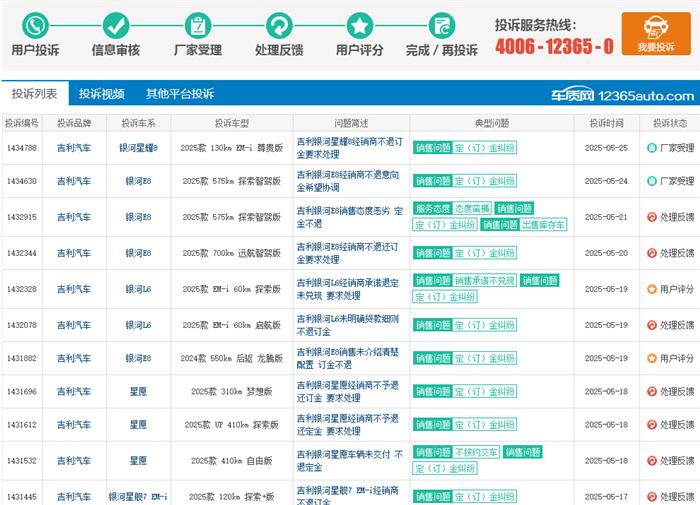Screen dimensions: 700x505
Task: Open 银河L6 series link in row 1432328
Action: click(138, 289)
